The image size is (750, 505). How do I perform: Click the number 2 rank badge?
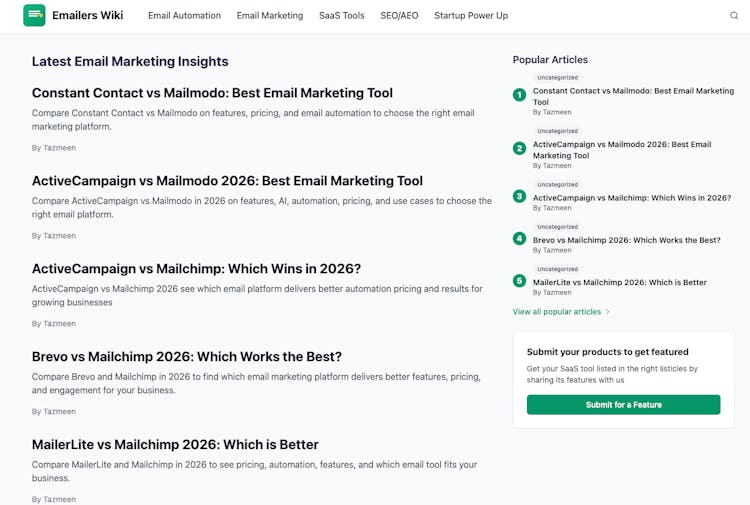519,149
